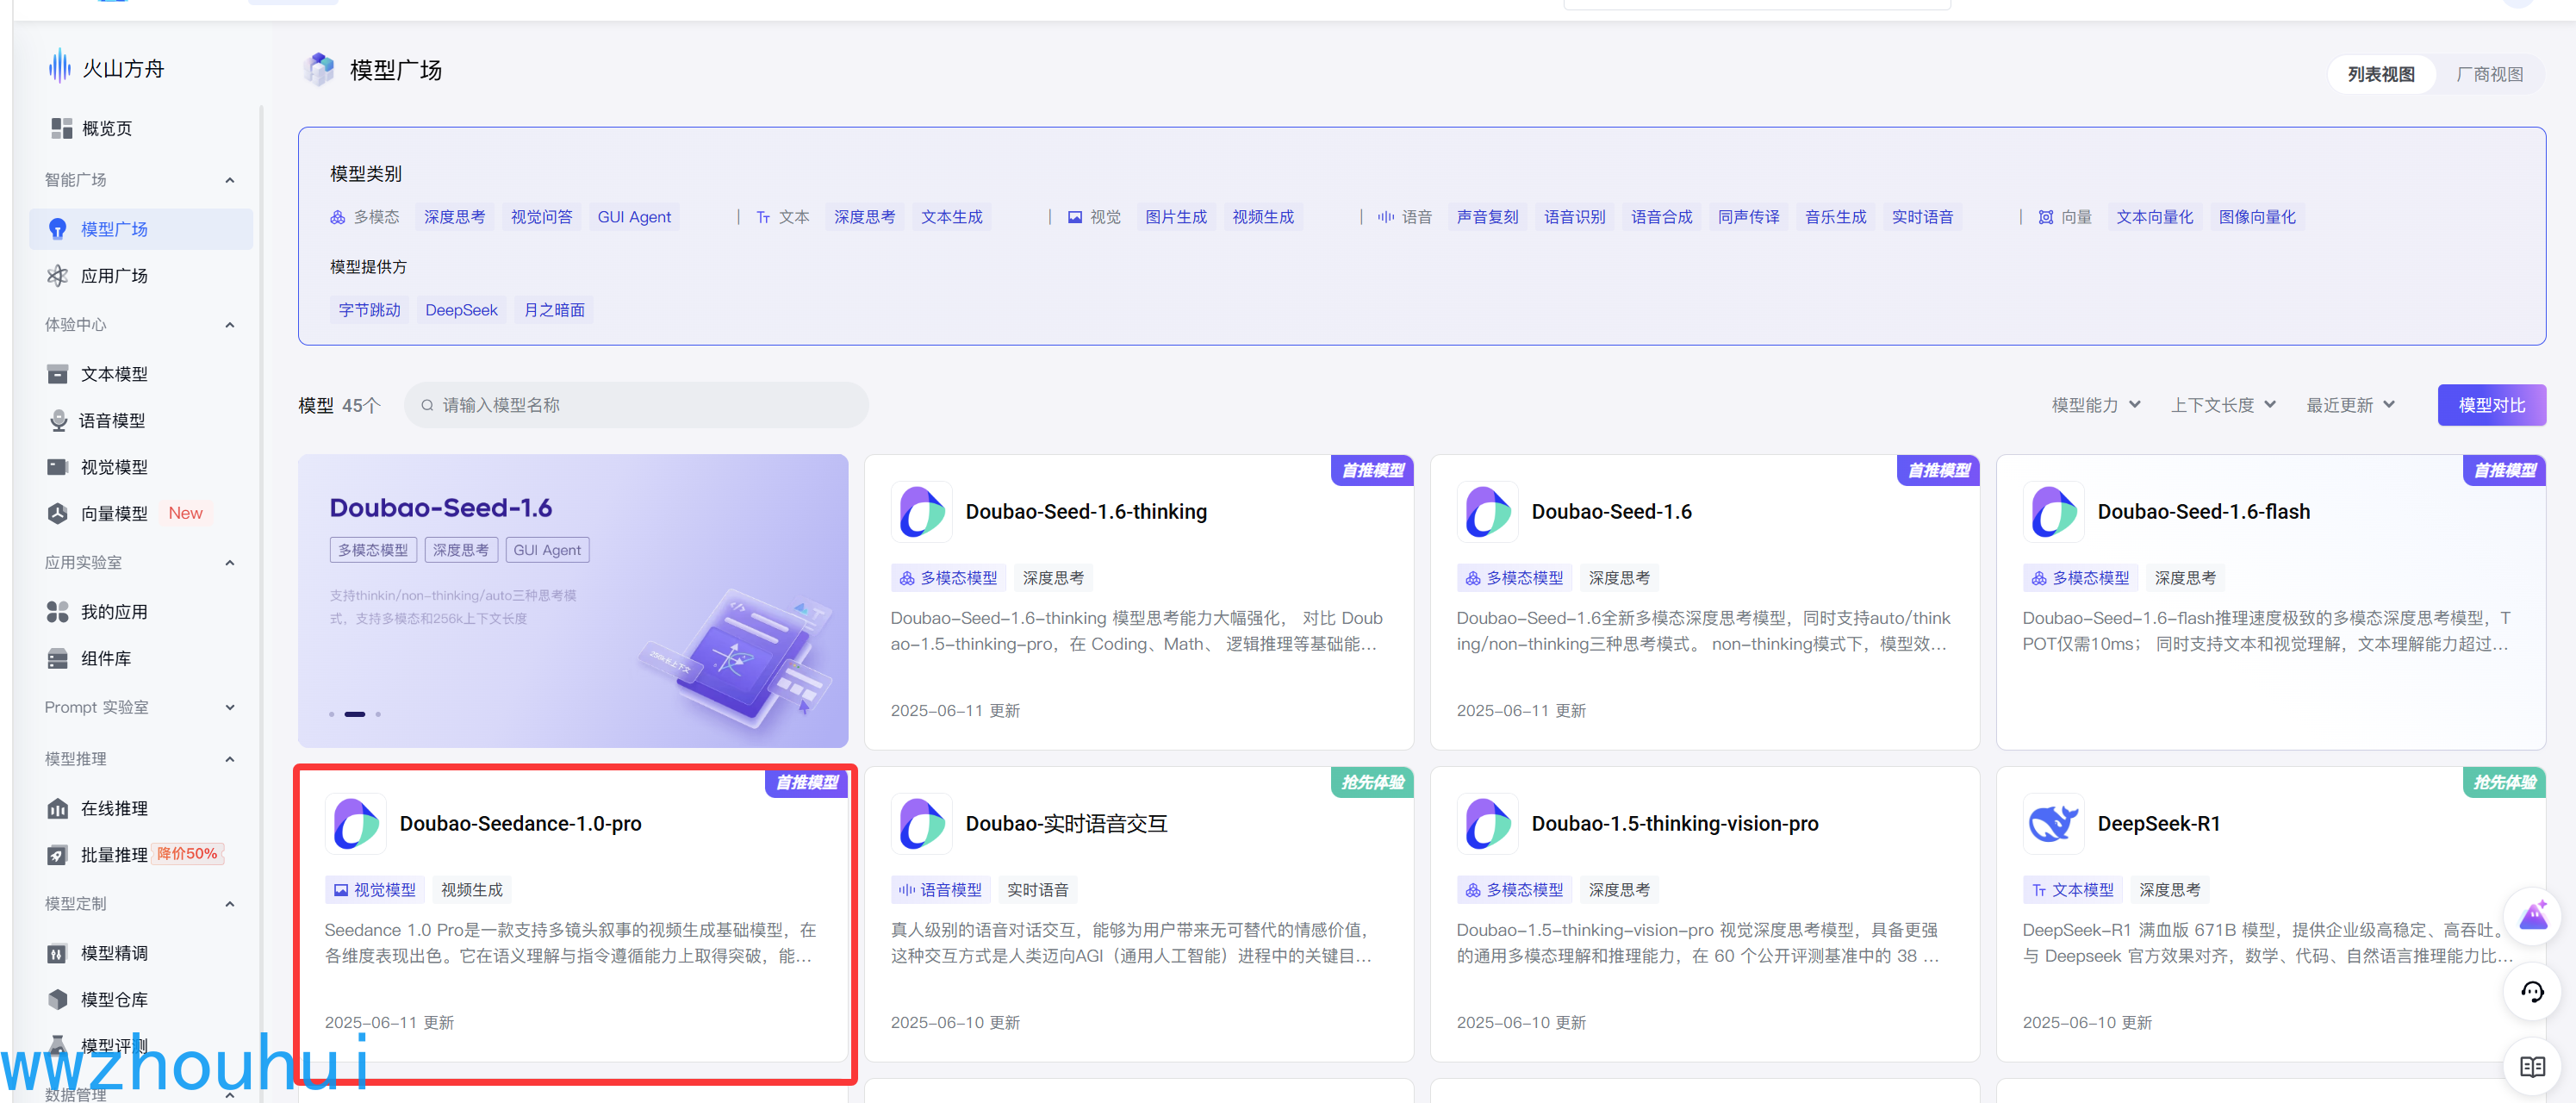2576x1103 pixels.
Task: Click the DeepSeek-R1 whale icon
Action: tap(2054, 824)
